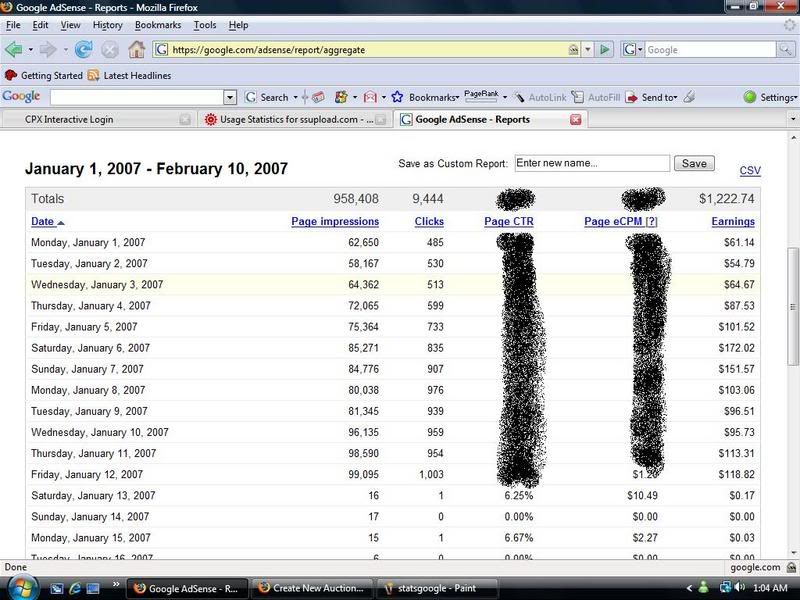Click the Firefox reload page icon
Viewport: 800px width, 600px height.
[84, 49]
